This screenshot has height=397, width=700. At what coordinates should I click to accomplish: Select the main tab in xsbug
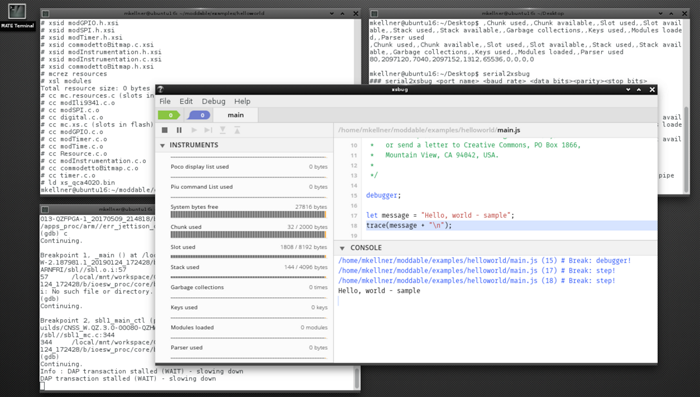235,115
